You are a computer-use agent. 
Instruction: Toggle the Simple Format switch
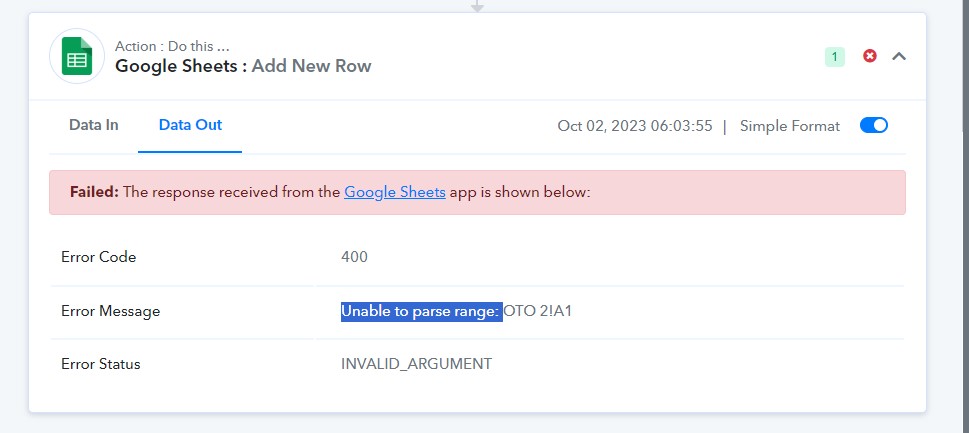point(874,125)
